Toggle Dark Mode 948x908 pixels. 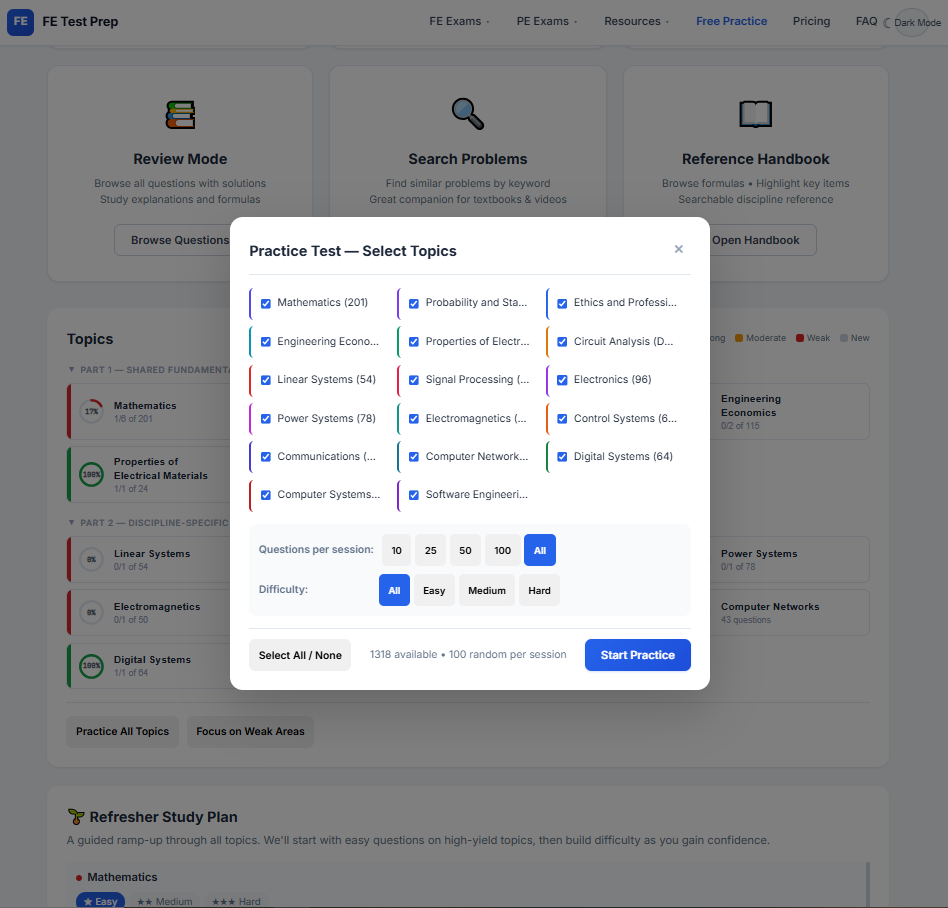(x=912, y=22)
